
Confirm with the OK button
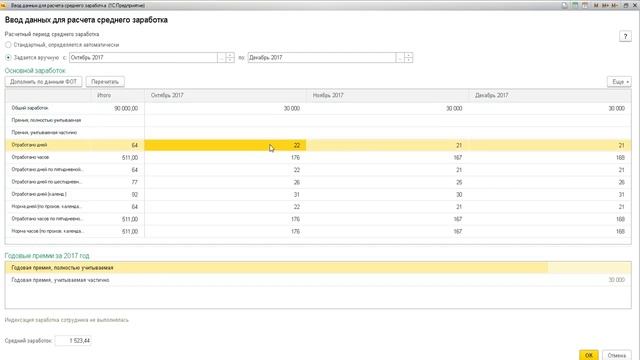(588, 355)
